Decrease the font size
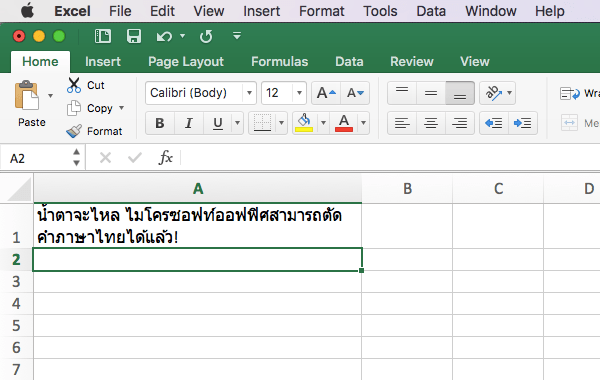The width and height of the screenshot is (600, 380). [355, 93]
